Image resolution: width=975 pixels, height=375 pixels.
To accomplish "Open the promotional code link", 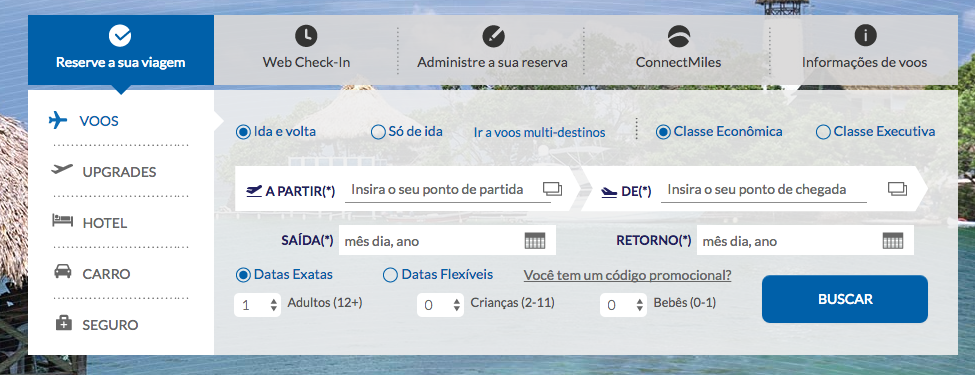I will point(627,275).
